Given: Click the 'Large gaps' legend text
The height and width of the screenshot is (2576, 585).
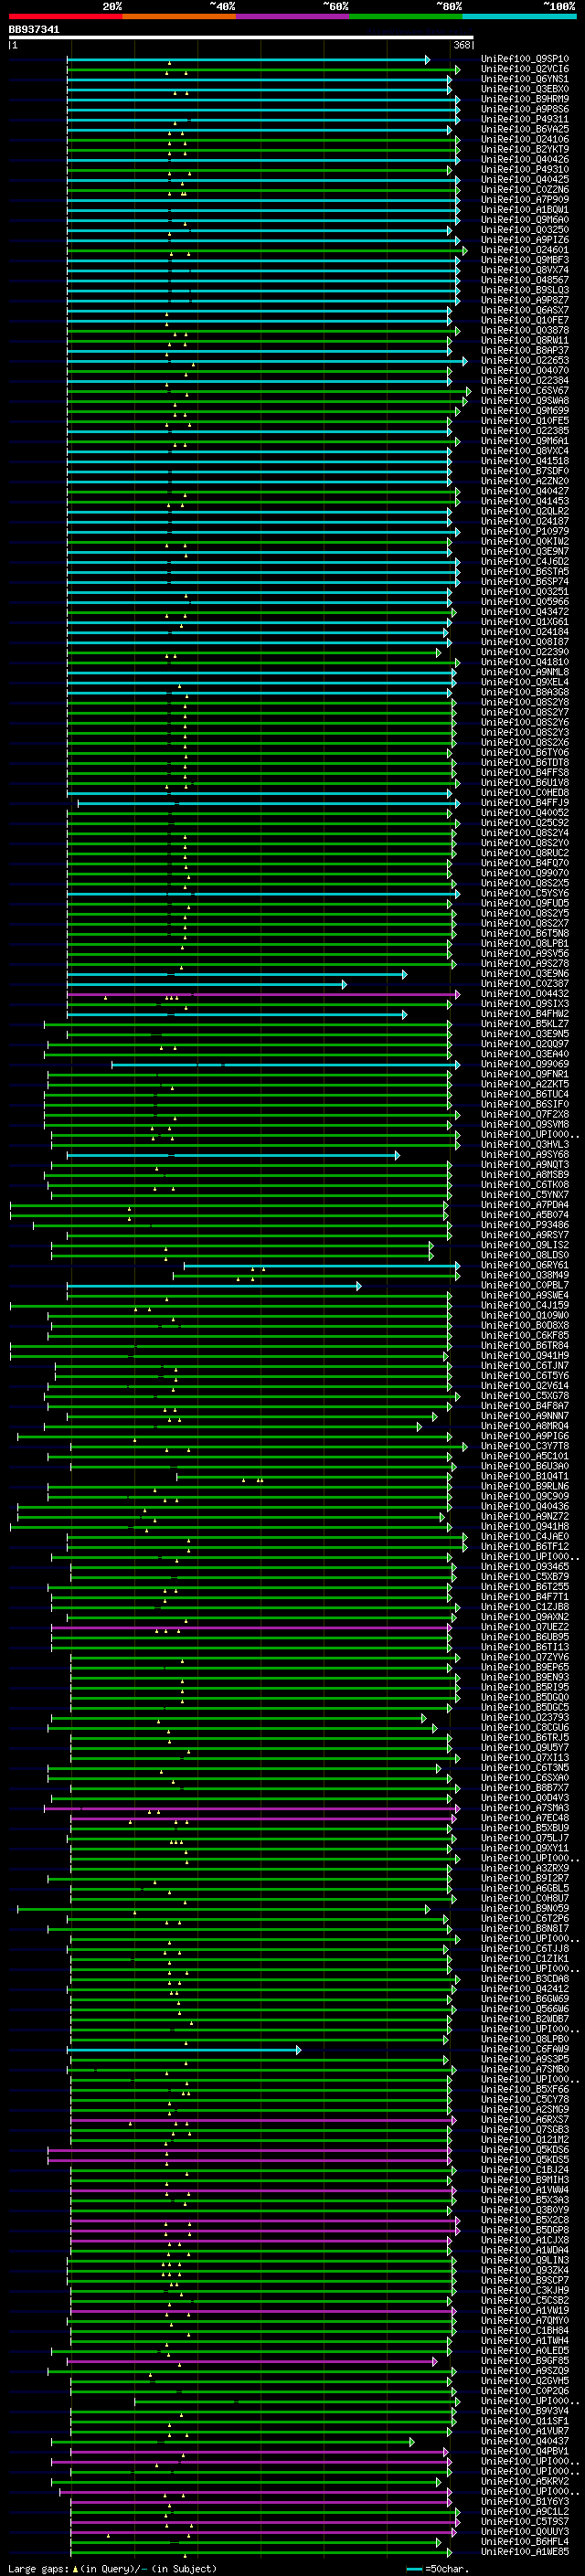Looking at the screenshot, I should (x=38, y=2569).
